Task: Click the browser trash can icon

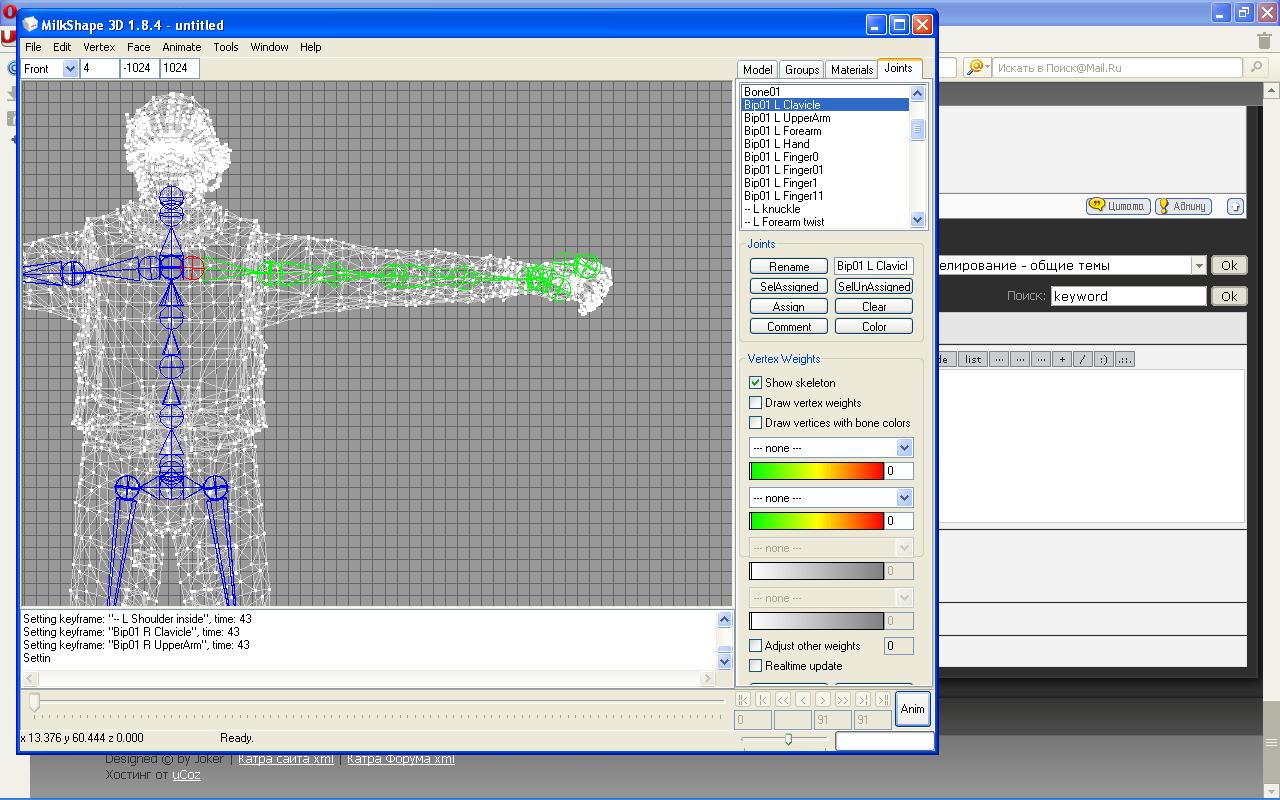Action: click(x=1264, y=40)
